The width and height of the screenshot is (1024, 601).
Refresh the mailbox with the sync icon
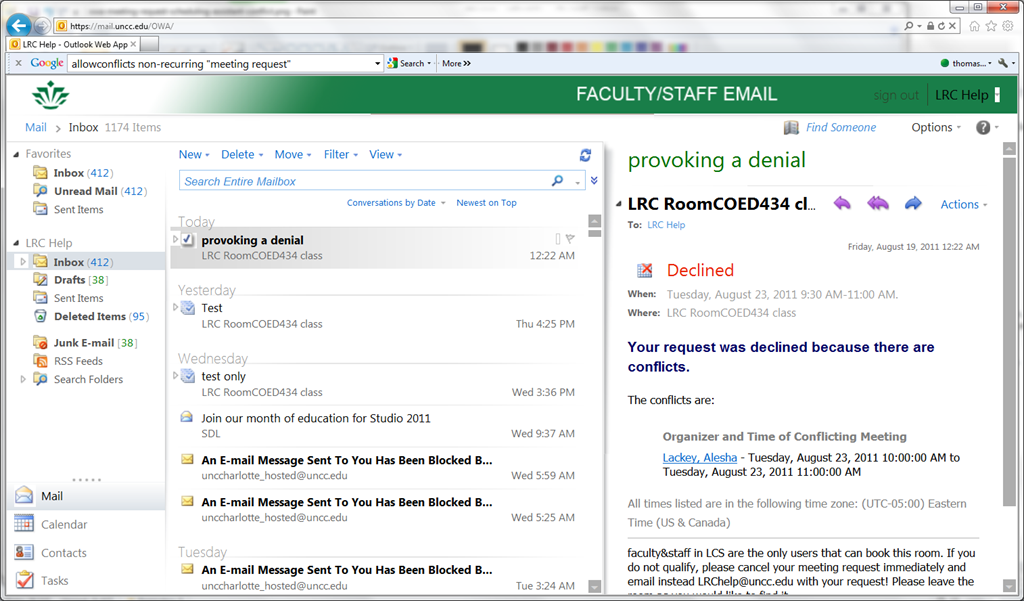click(x=585, y=155)
